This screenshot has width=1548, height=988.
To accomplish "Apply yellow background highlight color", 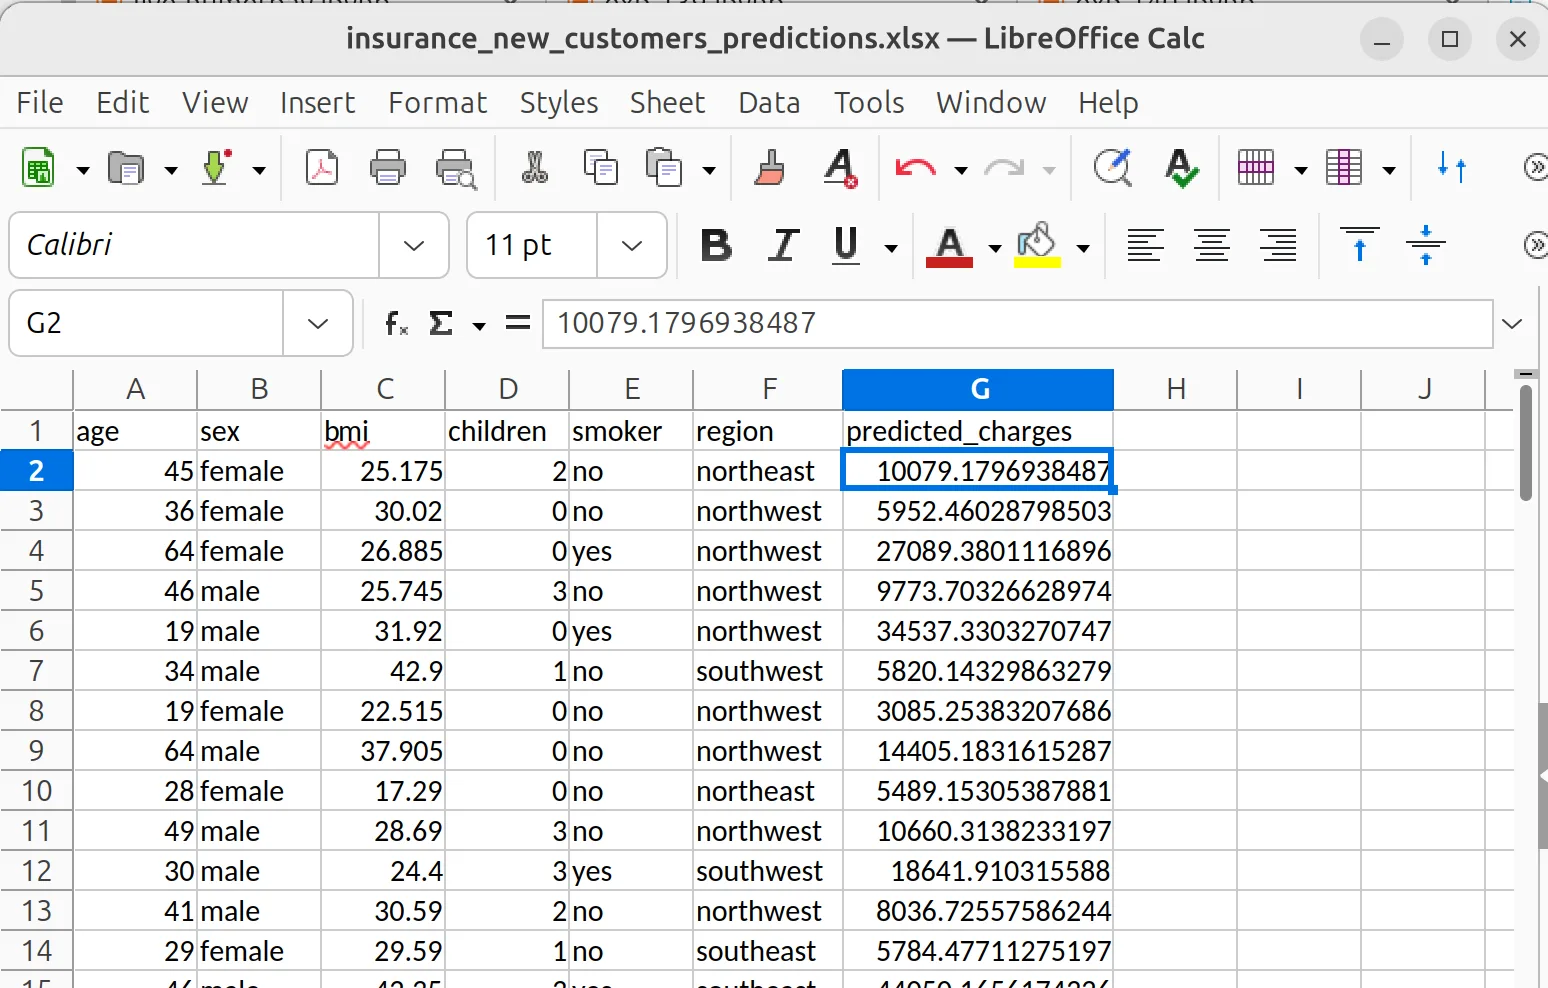I will [1037, 247].
